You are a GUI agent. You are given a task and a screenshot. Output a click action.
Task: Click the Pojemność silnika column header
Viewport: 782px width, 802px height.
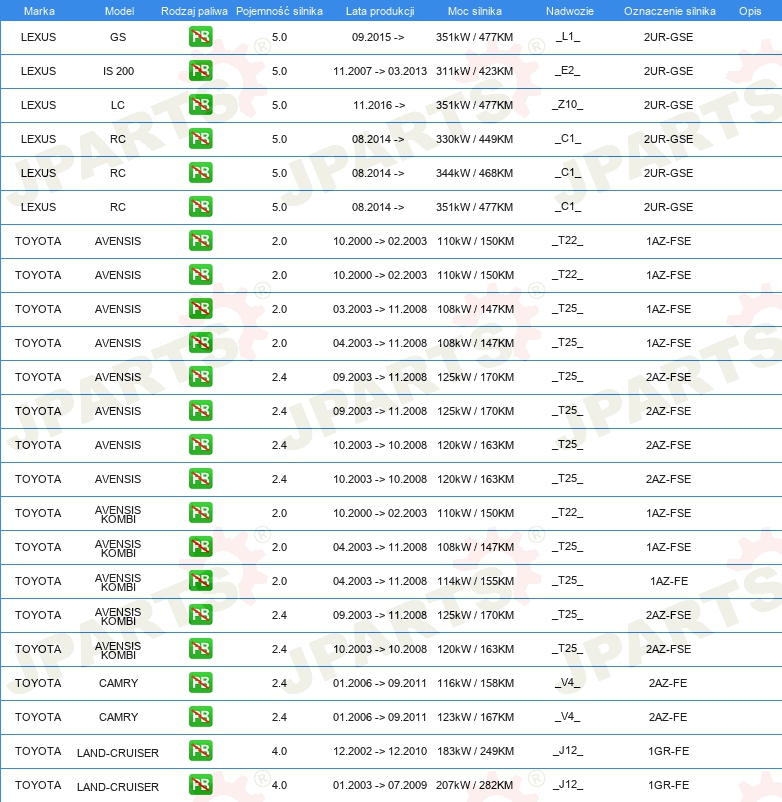point(279,11)
